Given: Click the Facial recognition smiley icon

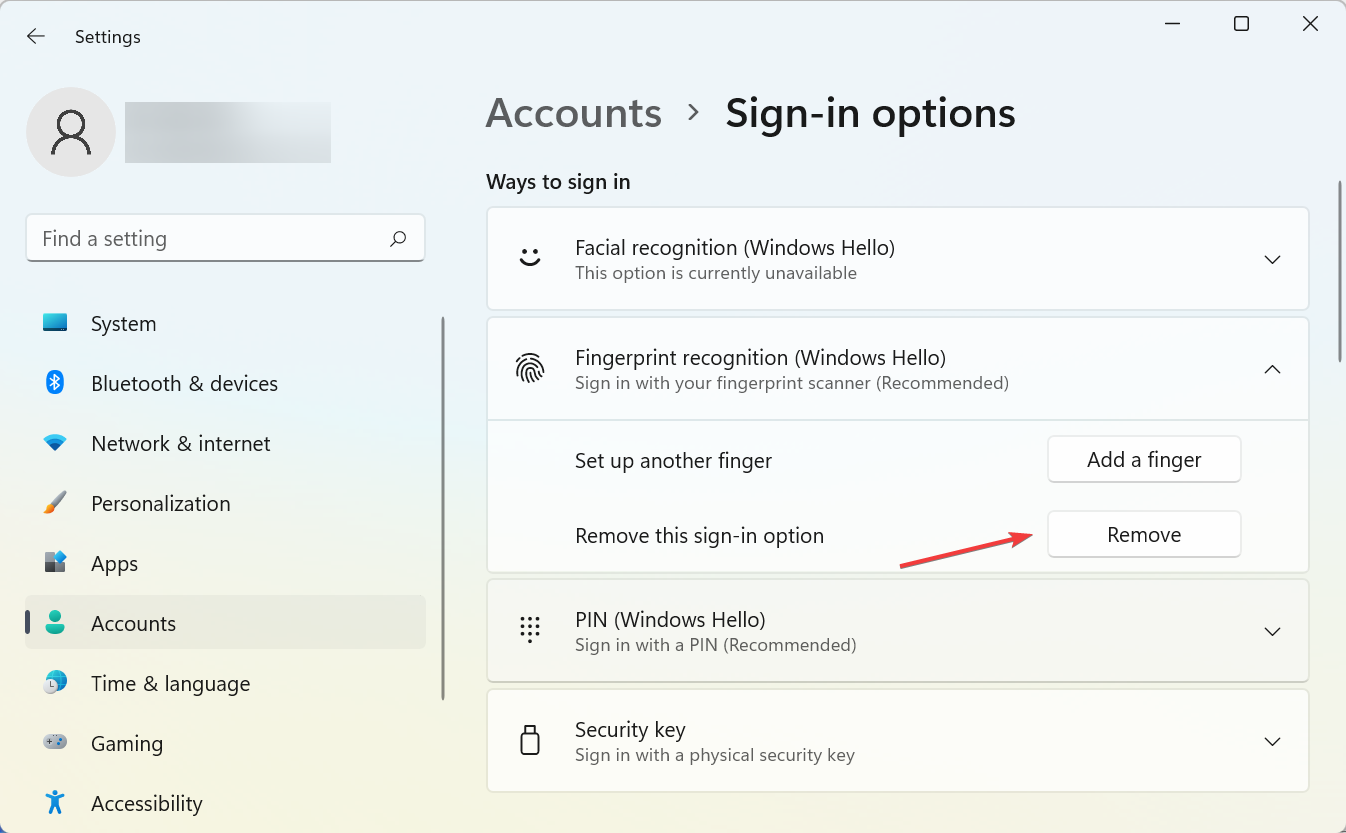Looking at the screenshot, I should click(530, 258).
